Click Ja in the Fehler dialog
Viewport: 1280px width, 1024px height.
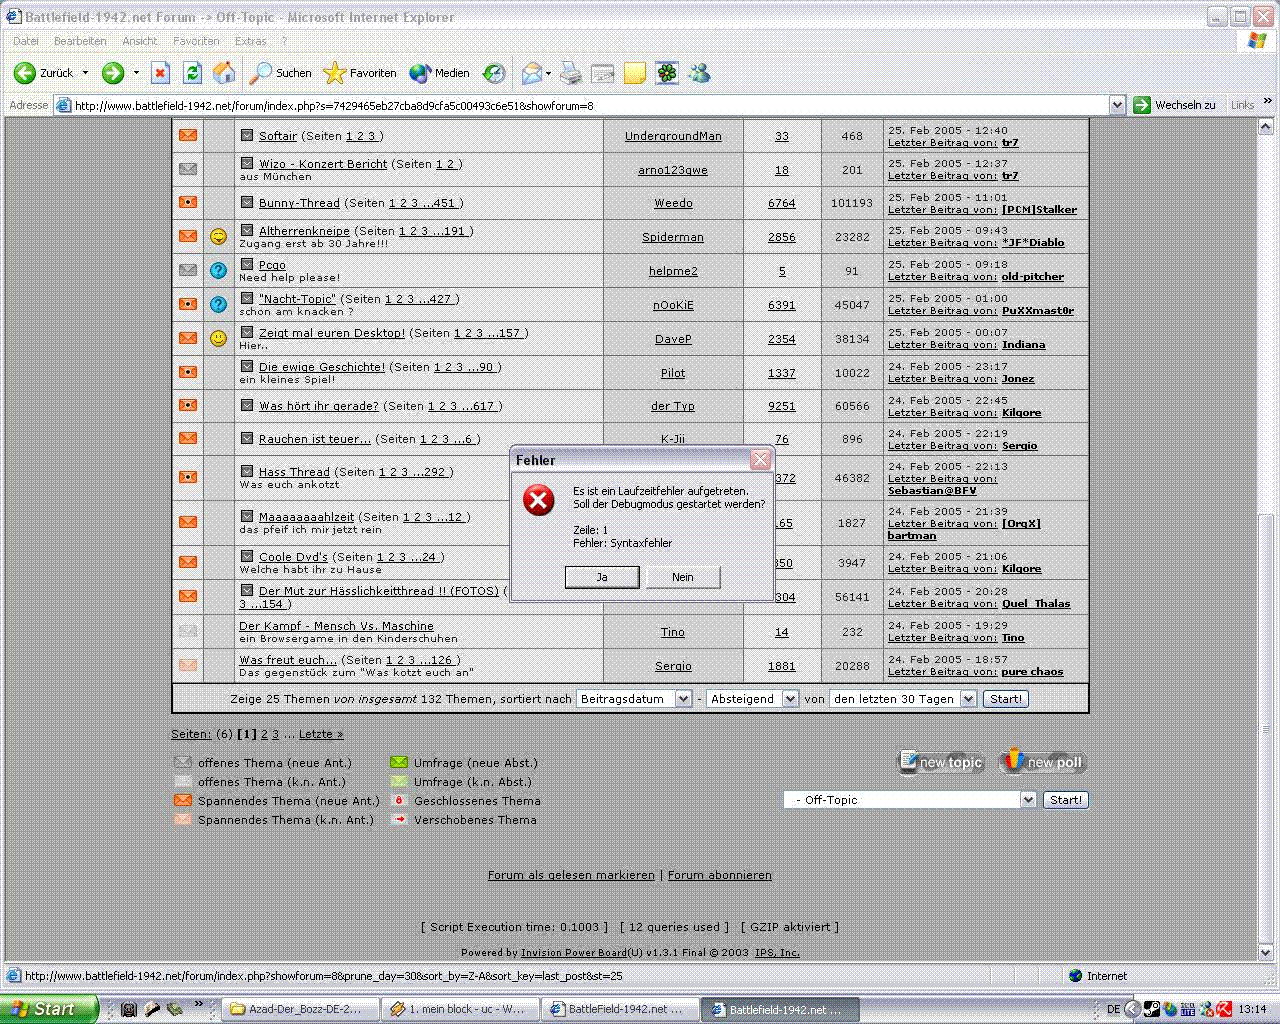point(602,577)
